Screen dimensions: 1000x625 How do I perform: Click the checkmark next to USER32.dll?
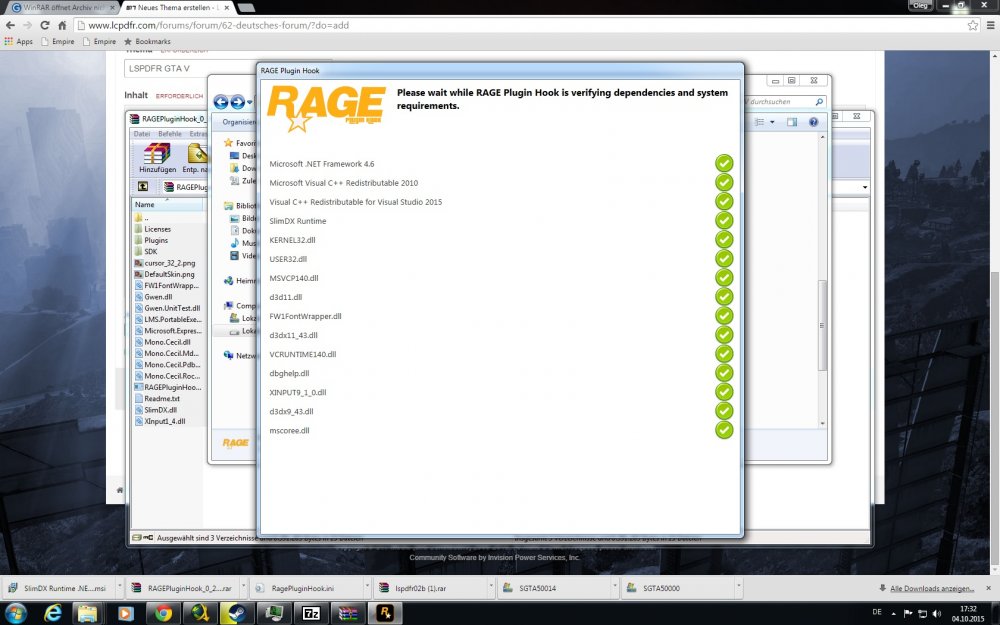click(724, 259)
